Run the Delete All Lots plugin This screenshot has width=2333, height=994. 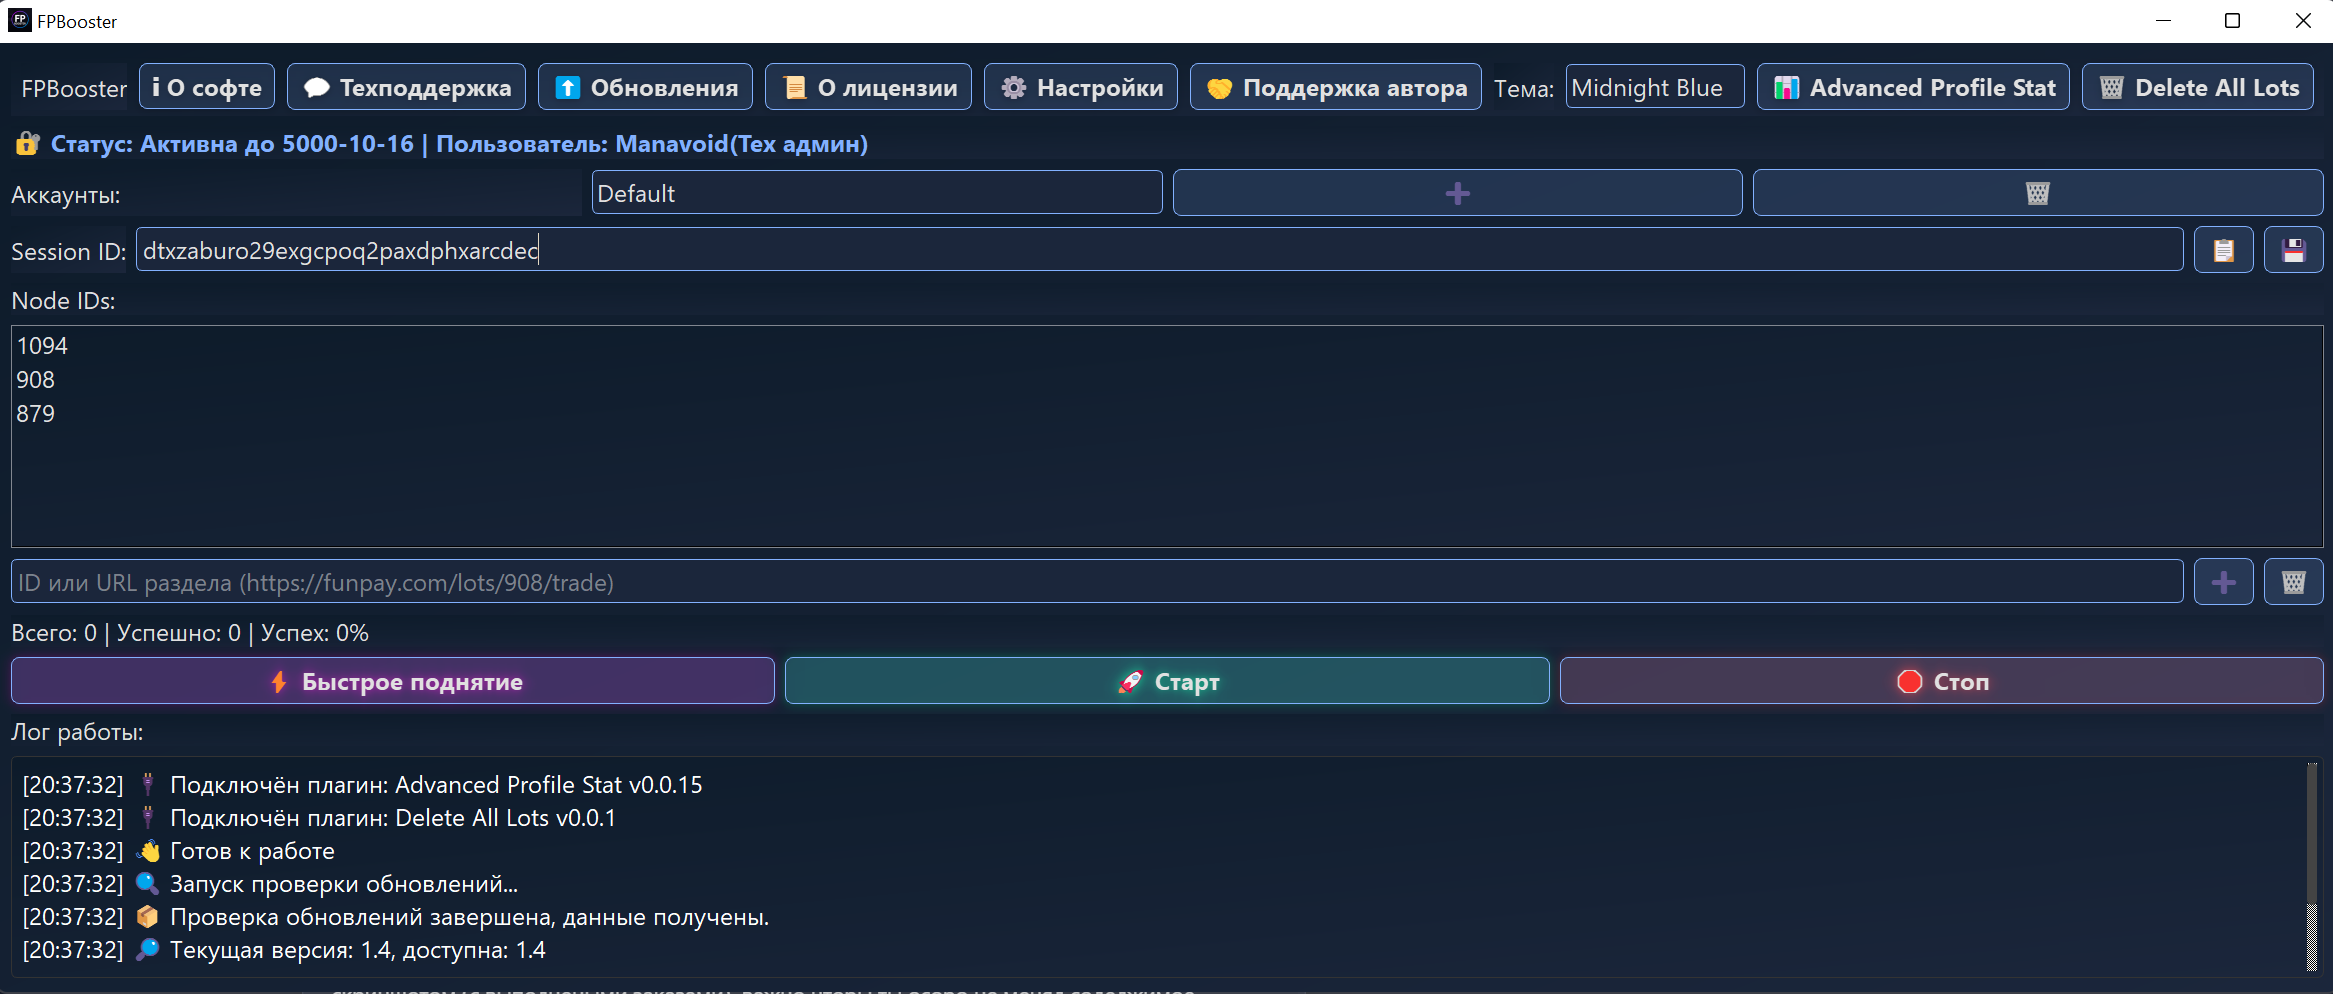pos(2197,88)
